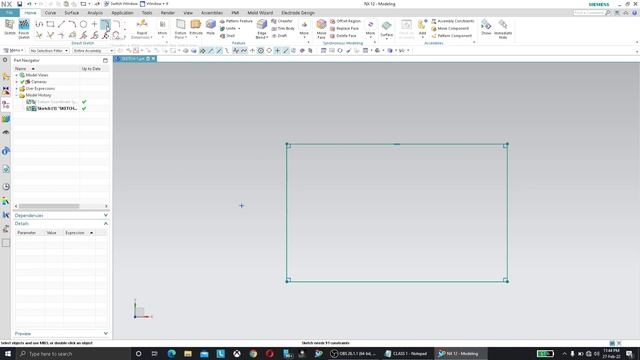Viewport: 640px width, 360px height.
Task: Click the Windows search box
Action: tap(73, 353)
